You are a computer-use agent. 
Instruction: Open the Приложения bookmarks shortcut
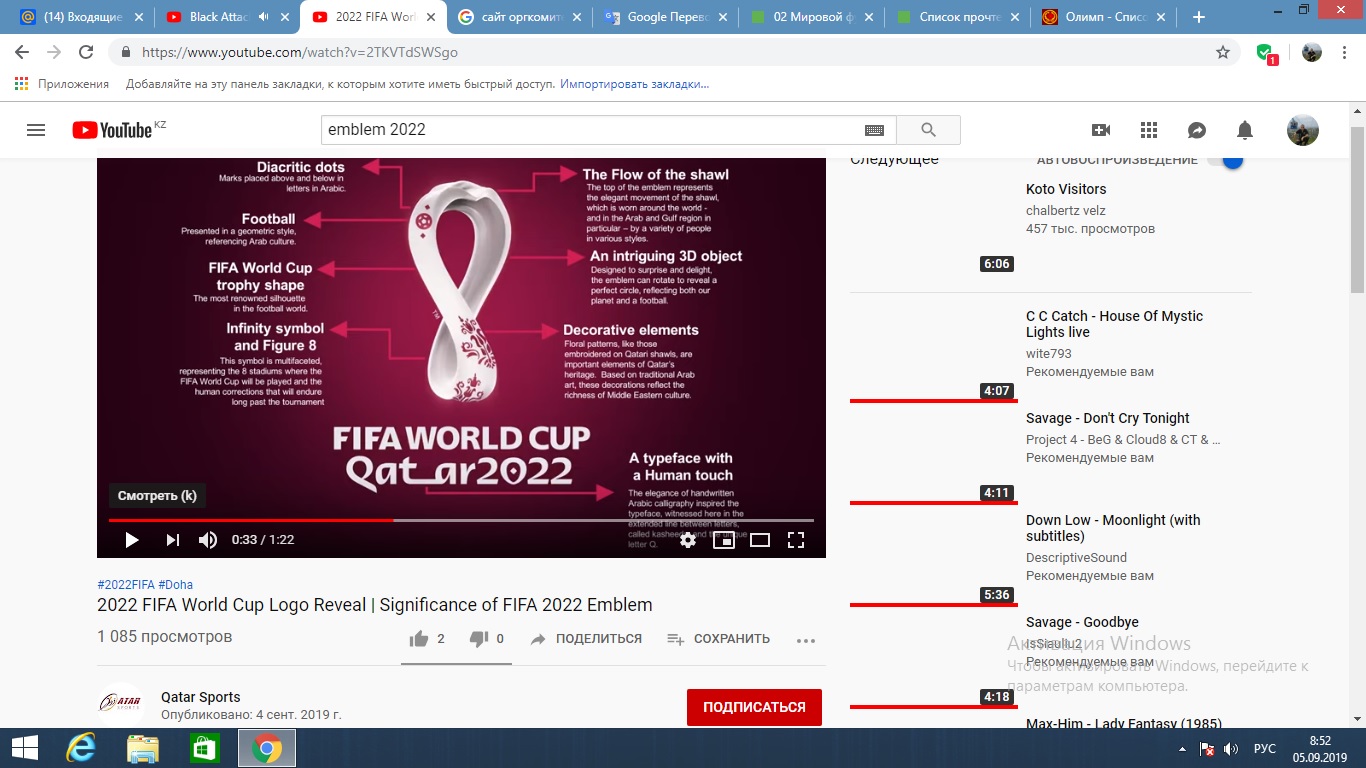[62, 85]
